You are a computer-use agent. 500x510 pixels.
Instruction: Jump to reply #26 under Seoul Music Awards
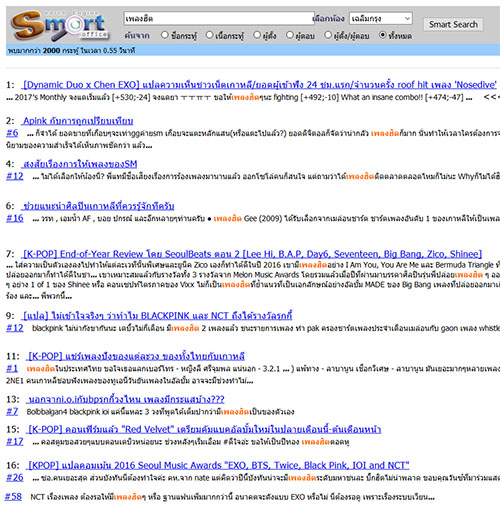coord(15,478)
